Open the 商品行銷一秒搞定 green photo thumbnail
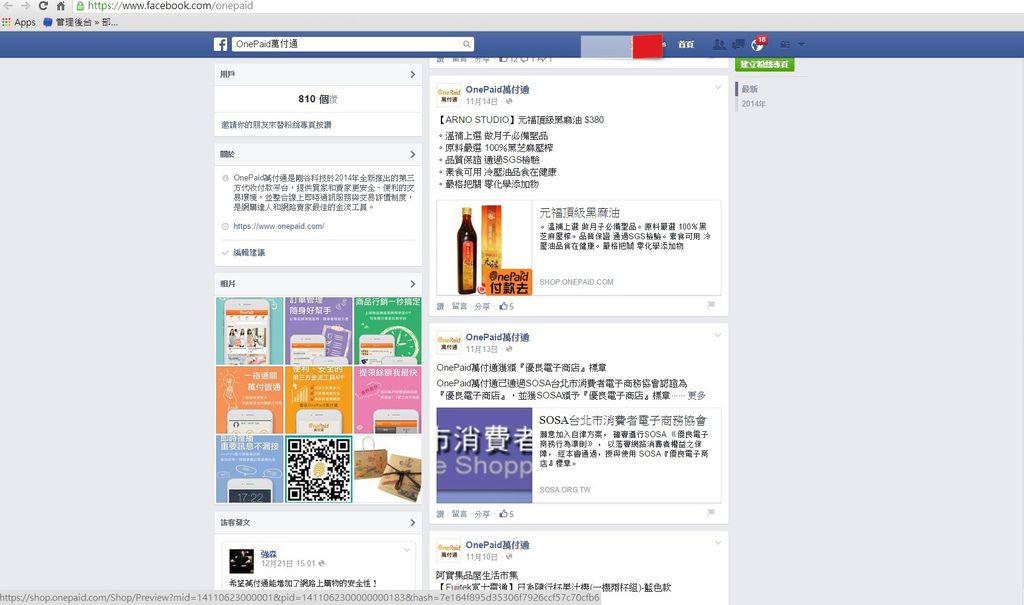This screenshot has width=1024, height=605. click(x=388, y=331)
